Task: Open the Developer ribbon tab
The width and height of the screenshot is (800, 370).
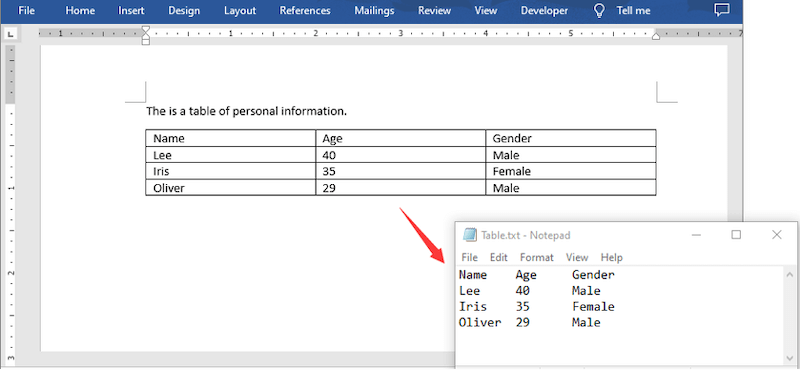Action: (x=544, y=10)
